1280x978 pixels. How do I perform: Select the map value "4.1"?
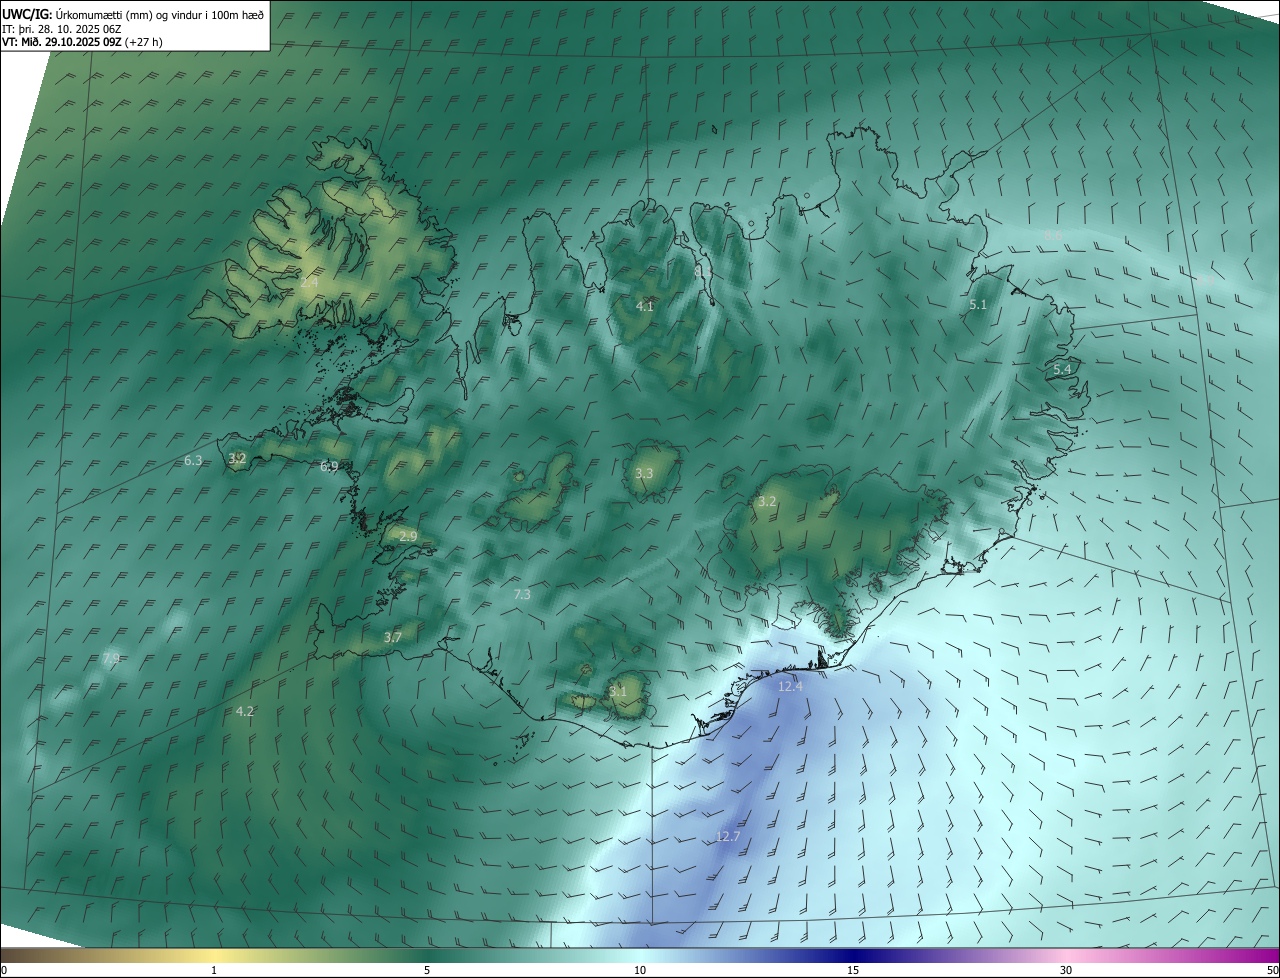pyautogui.click(x=645, y=306)
